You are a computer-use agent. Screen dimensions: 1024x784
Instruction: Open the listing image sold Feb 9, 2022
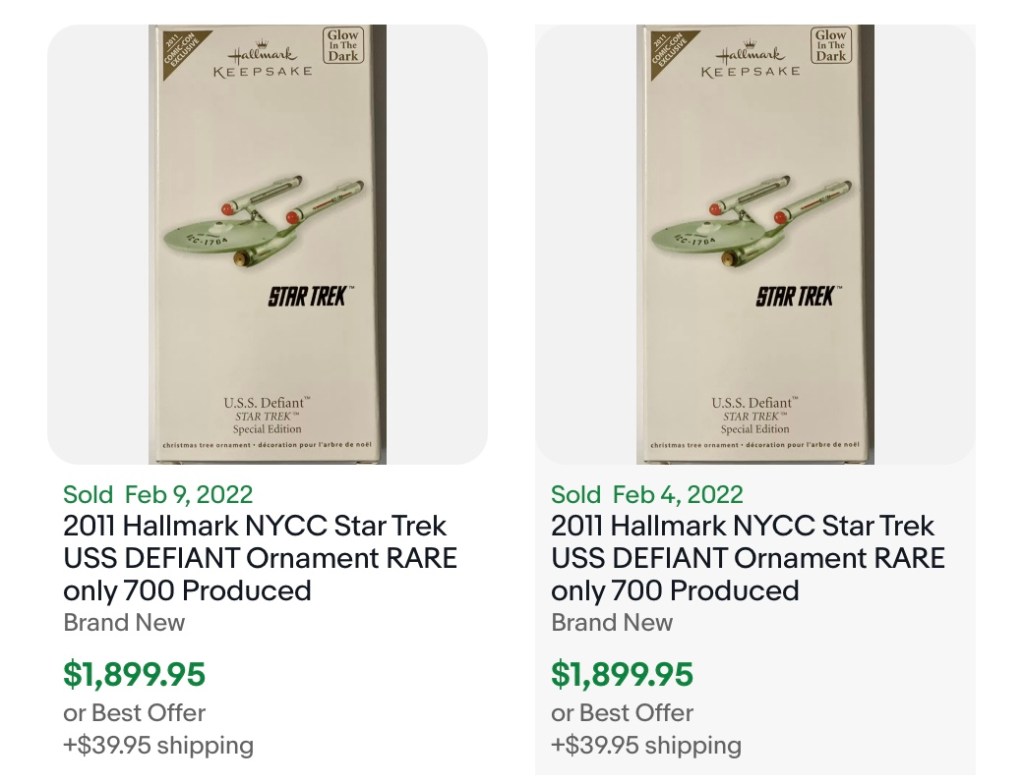pyautogui.click(x=268, y=245)
